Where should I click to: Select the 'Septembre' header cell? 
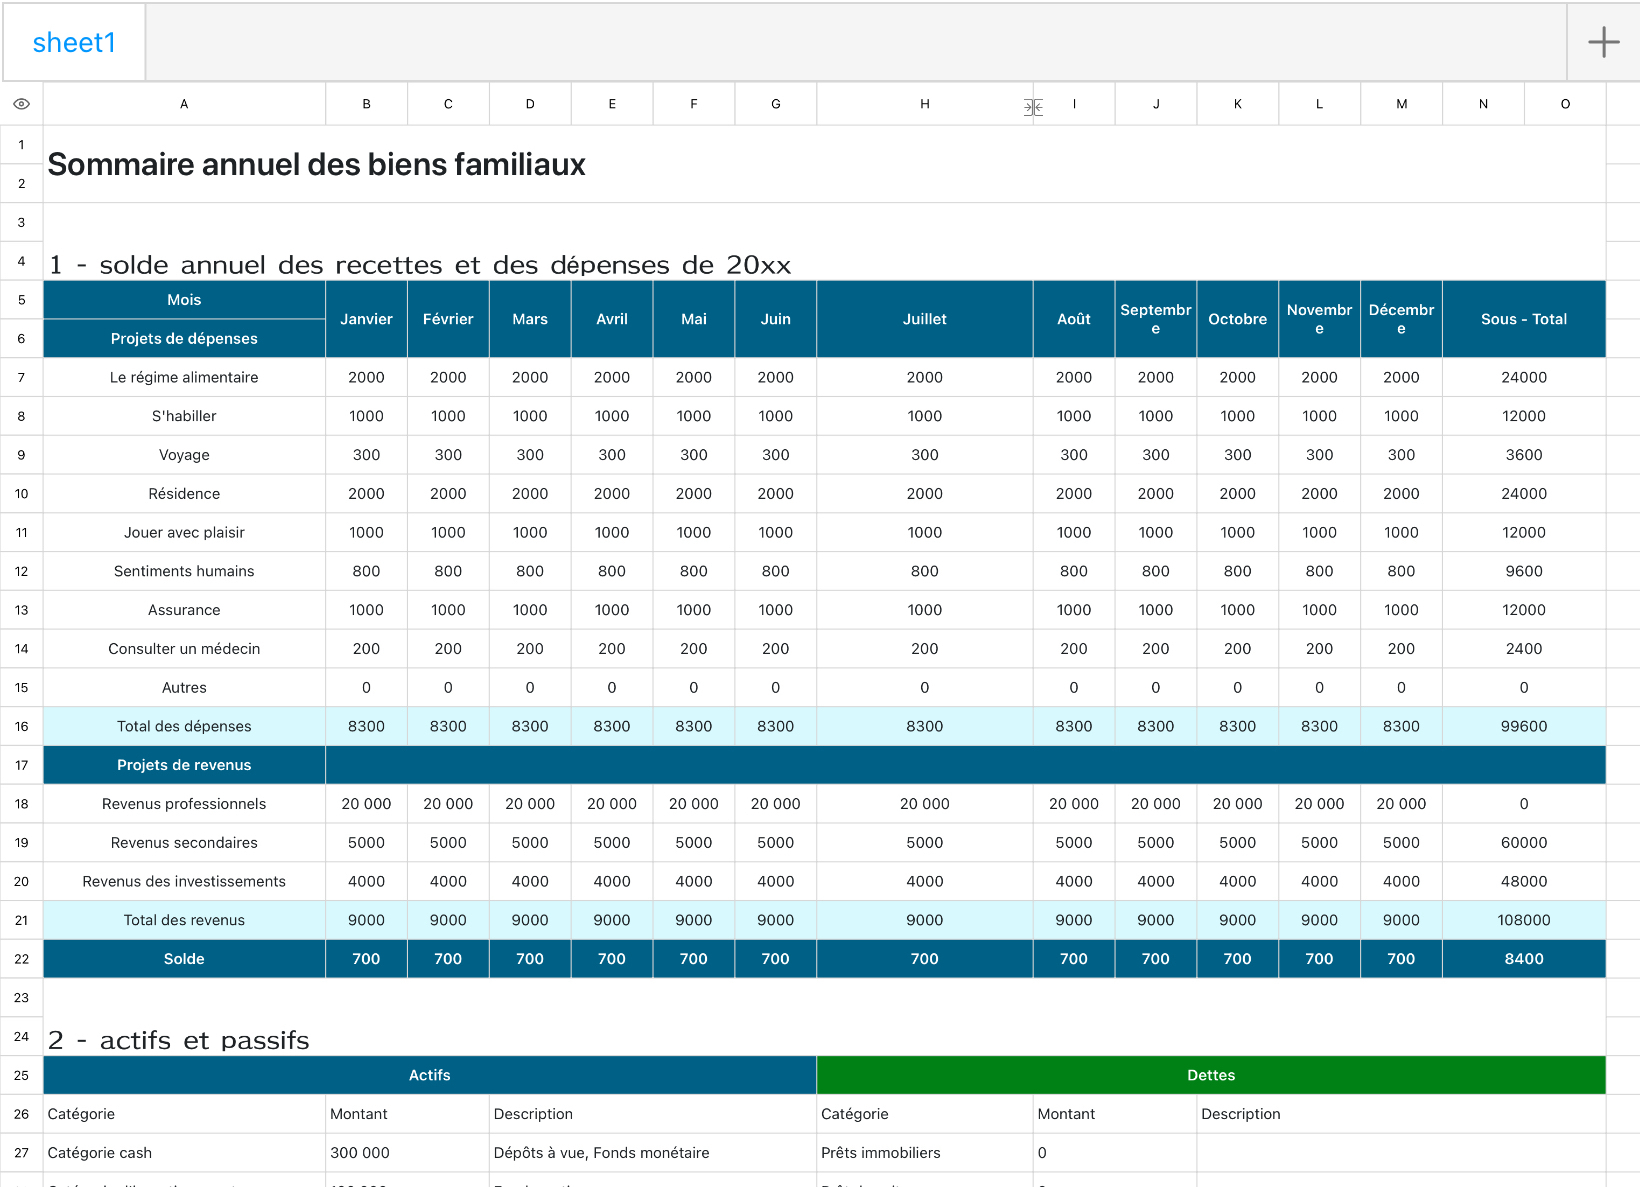click(1156, 319)
